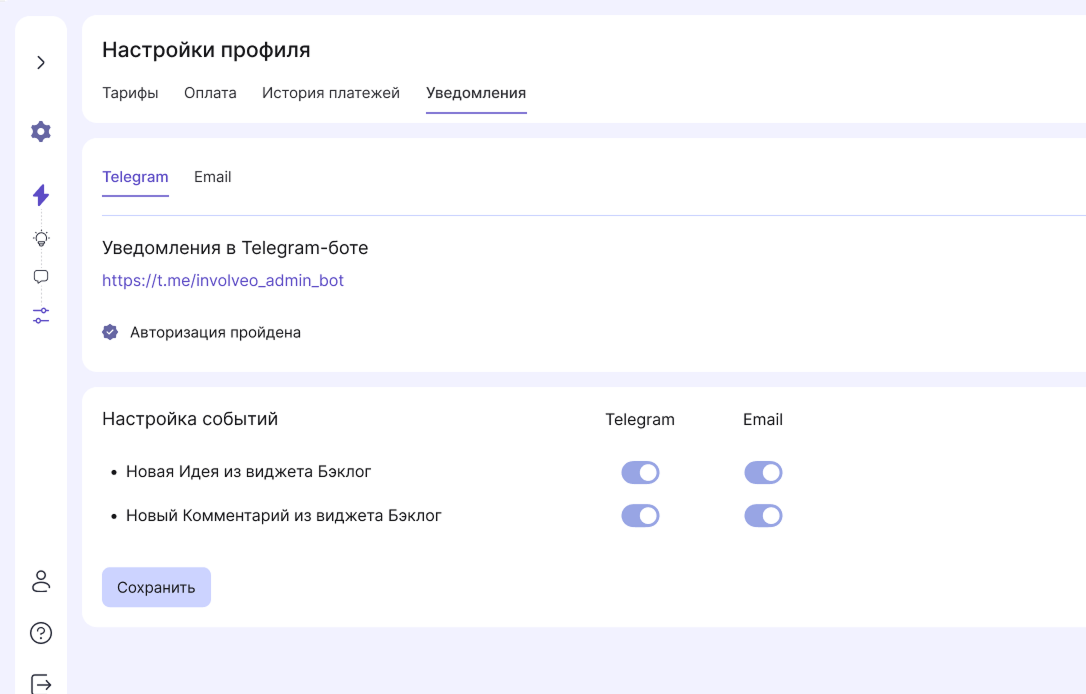This screenshot has height=694, width=1086.
Task: Switch to the Тарифы tab
Action: (x=130, y=93)
